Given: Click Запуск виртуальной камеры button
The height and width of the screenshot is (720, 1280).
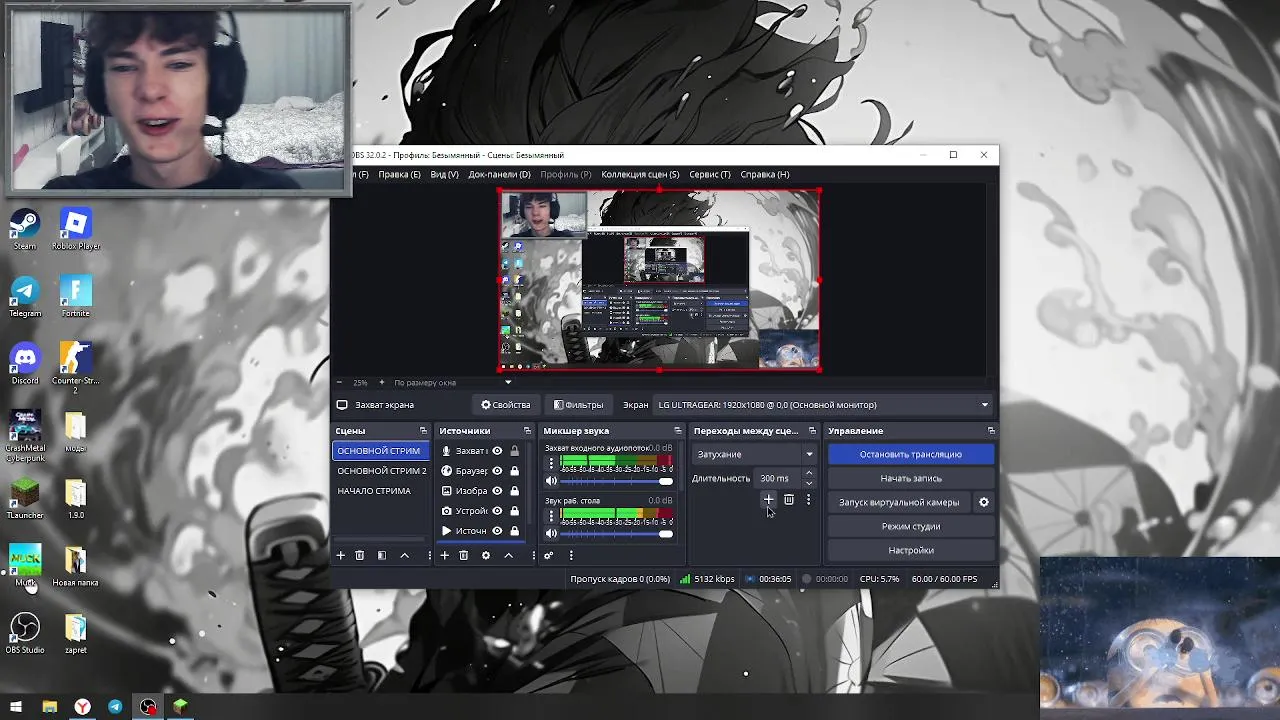Looking at the screenshot, I should (x=899, y=502).
